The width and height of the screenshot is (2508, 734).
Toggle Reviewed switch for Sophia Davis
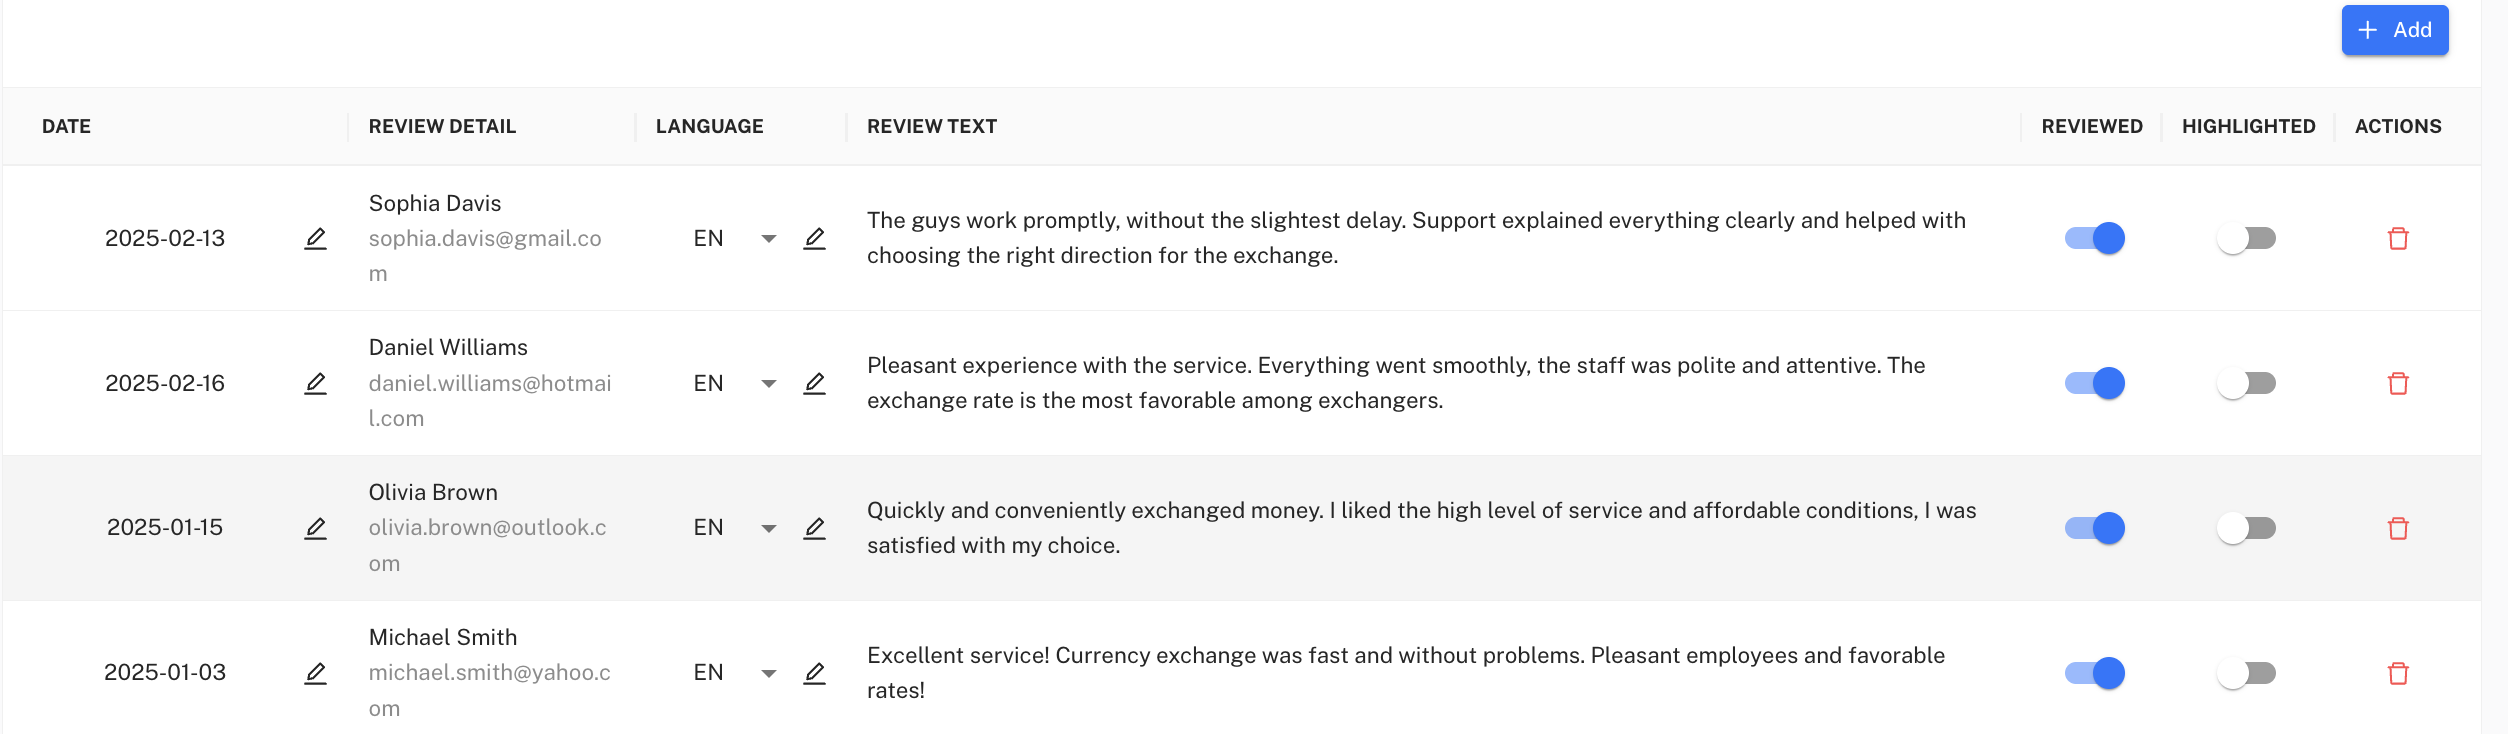coord(2094,239)
